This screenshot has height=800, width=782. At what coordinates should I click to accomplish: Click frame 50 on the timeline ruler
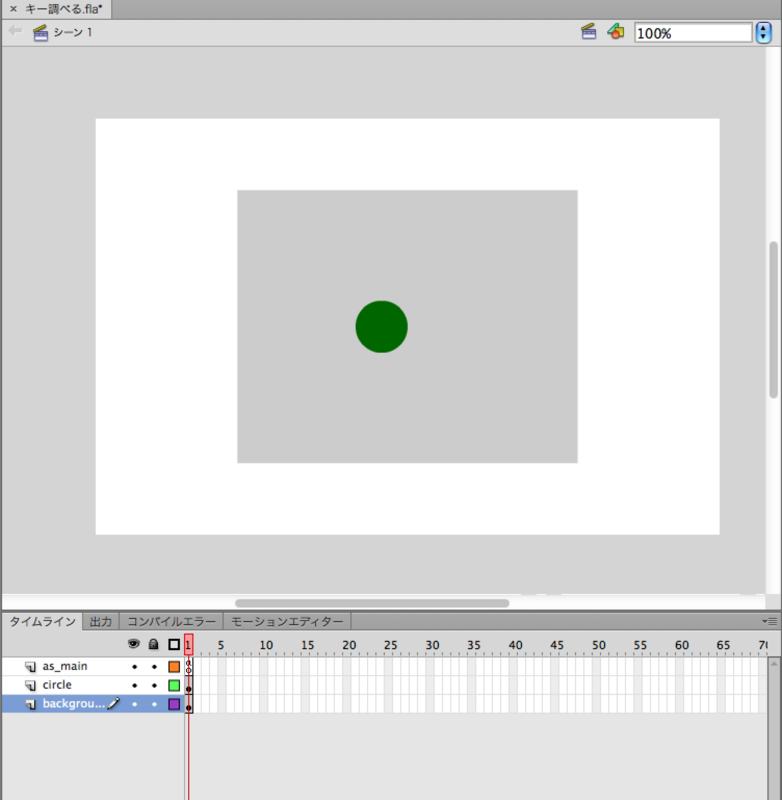tap(598, 645)
